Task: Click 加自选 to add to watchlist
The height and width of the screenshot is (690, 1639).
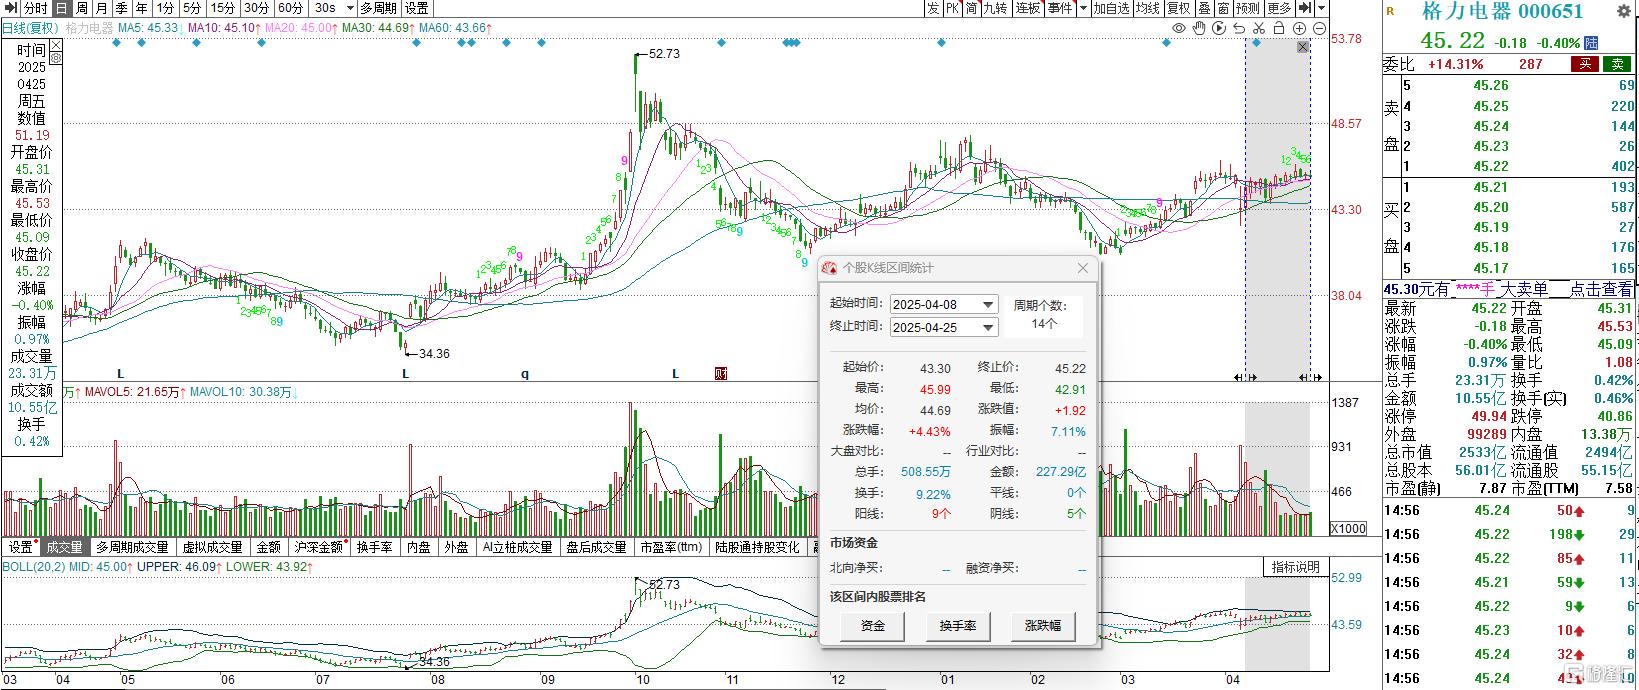Action: (1111, 8)
